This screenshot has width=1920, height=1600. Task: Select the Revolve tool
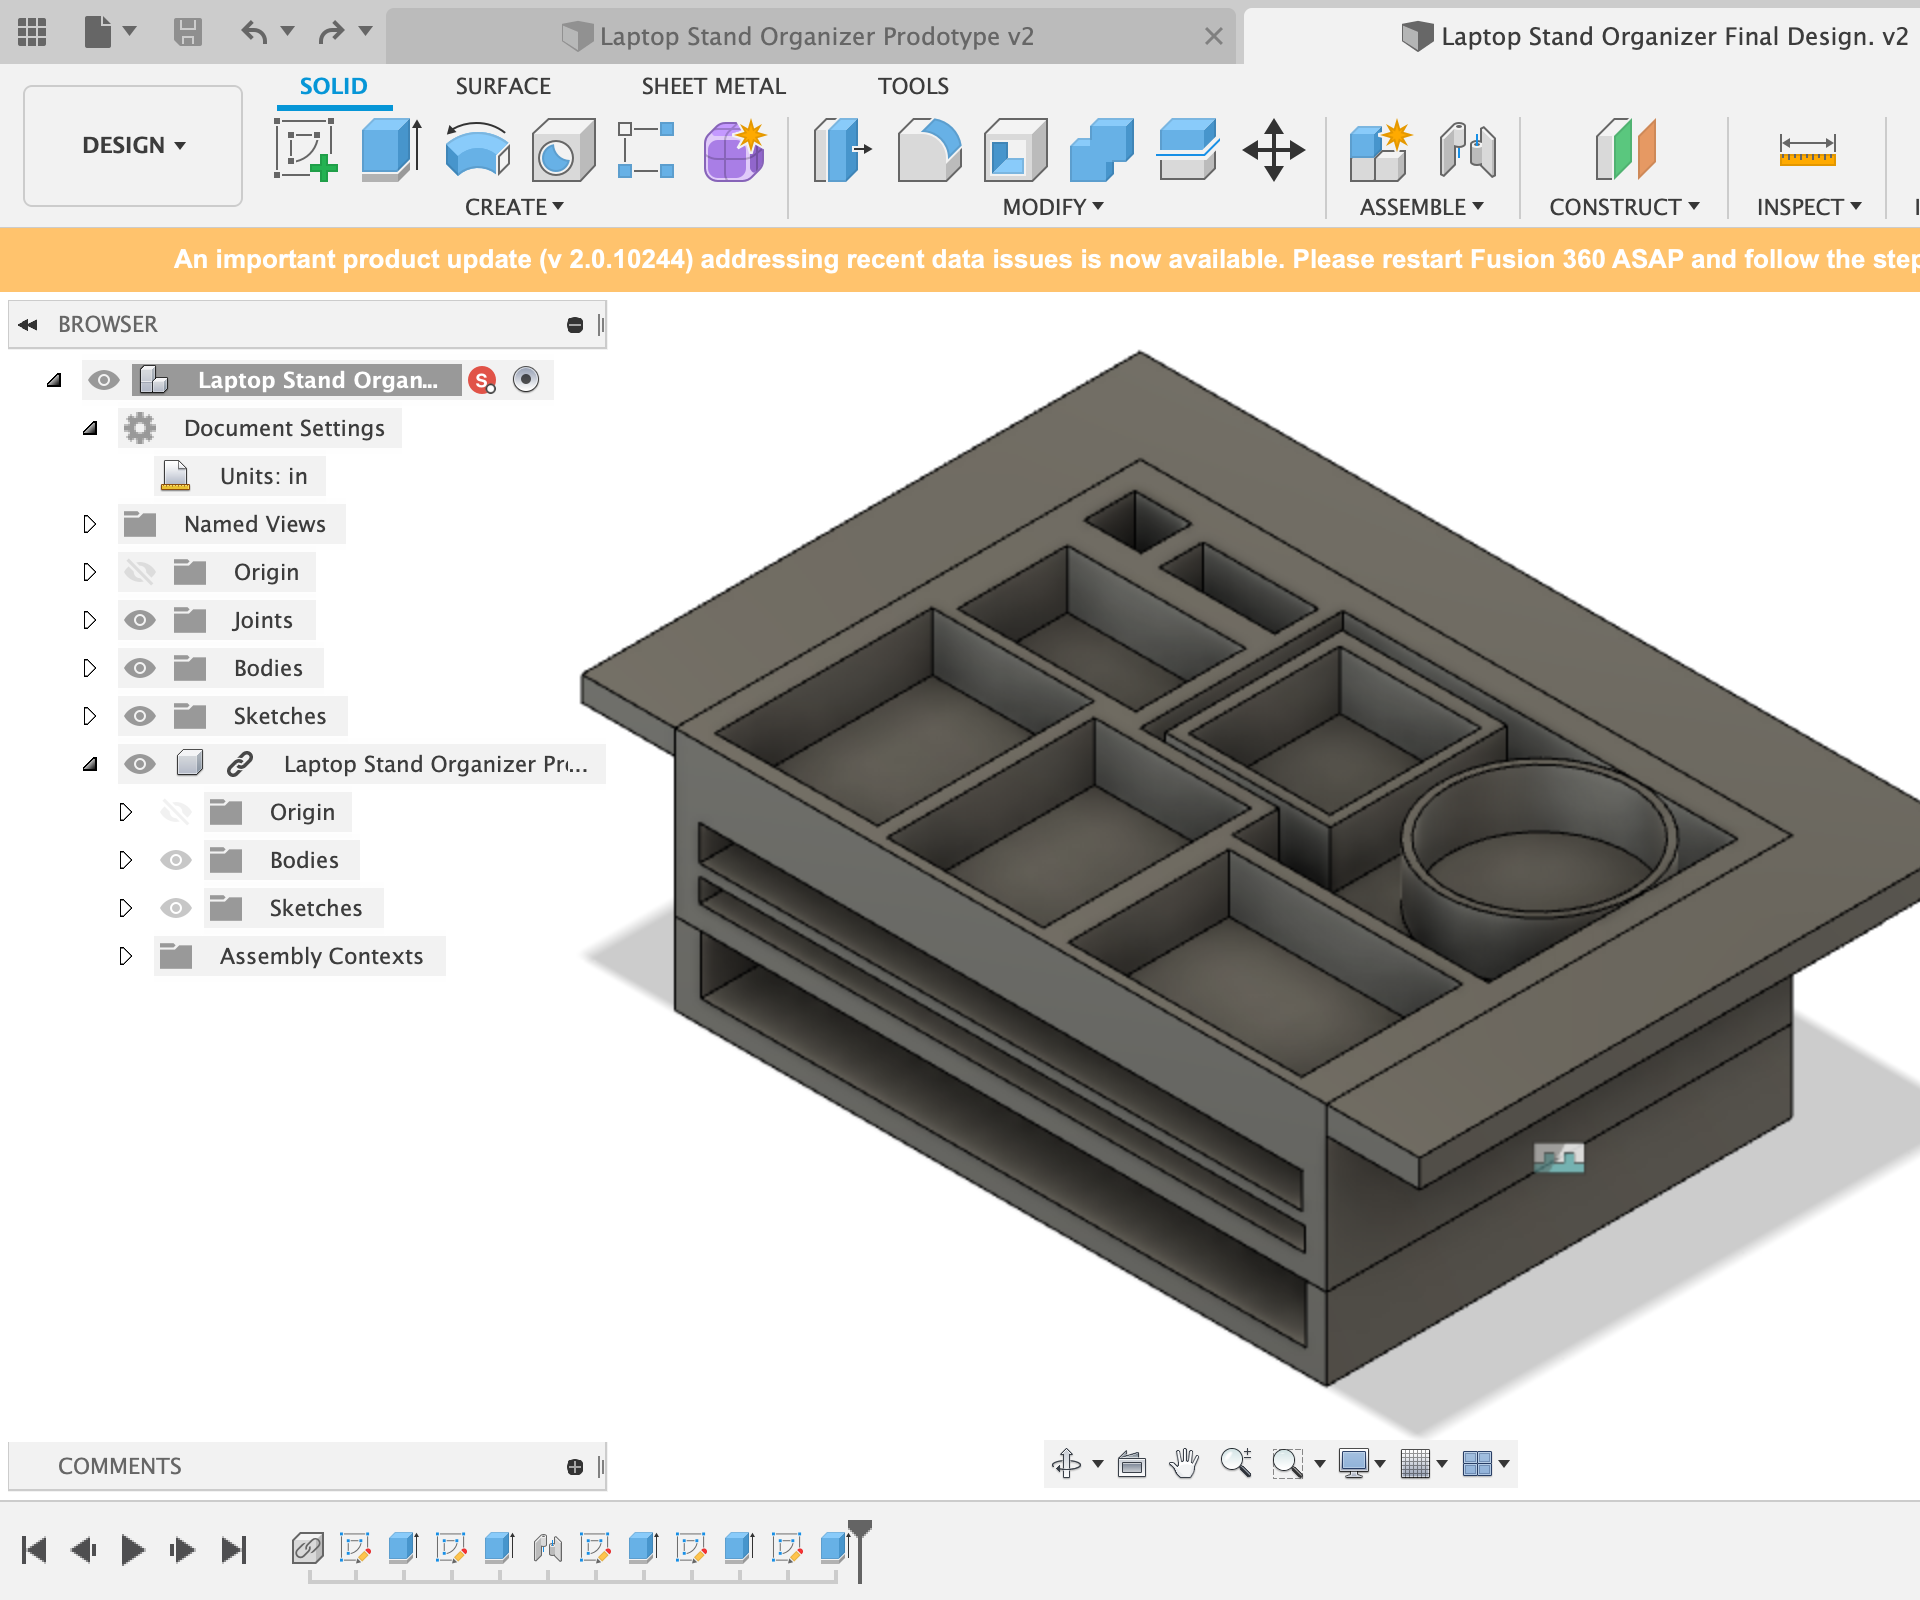click(477, 150)
